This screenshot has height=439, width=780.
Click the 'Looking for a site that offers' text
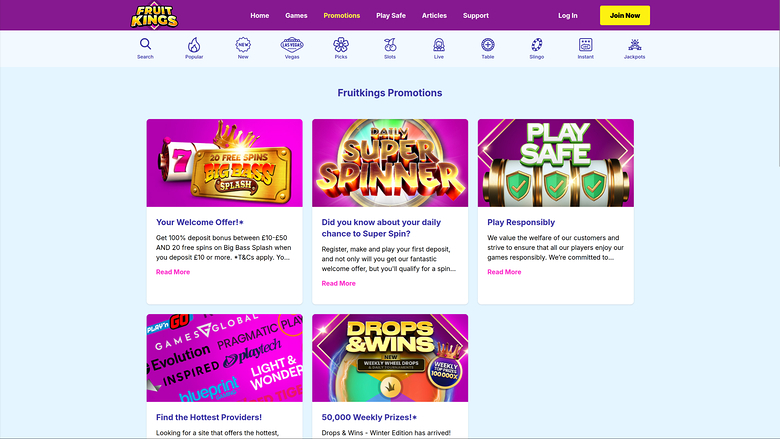pos(217,433)
